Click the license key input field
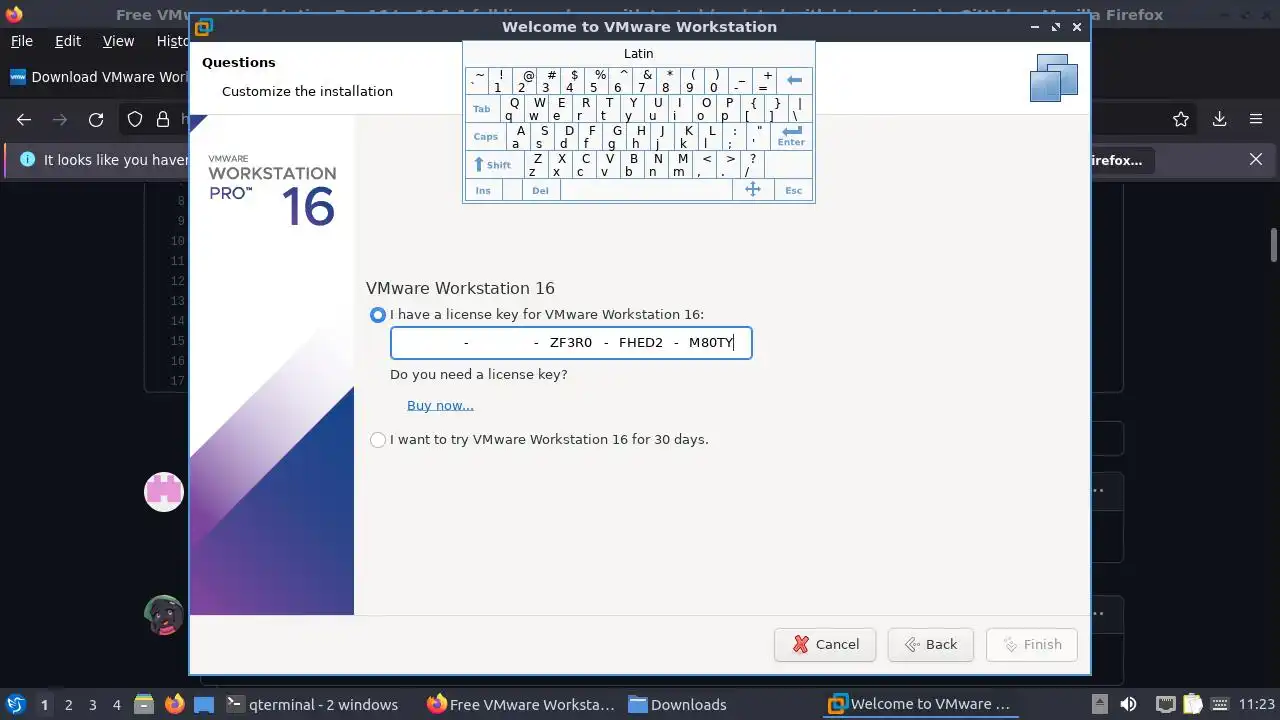 571,343
